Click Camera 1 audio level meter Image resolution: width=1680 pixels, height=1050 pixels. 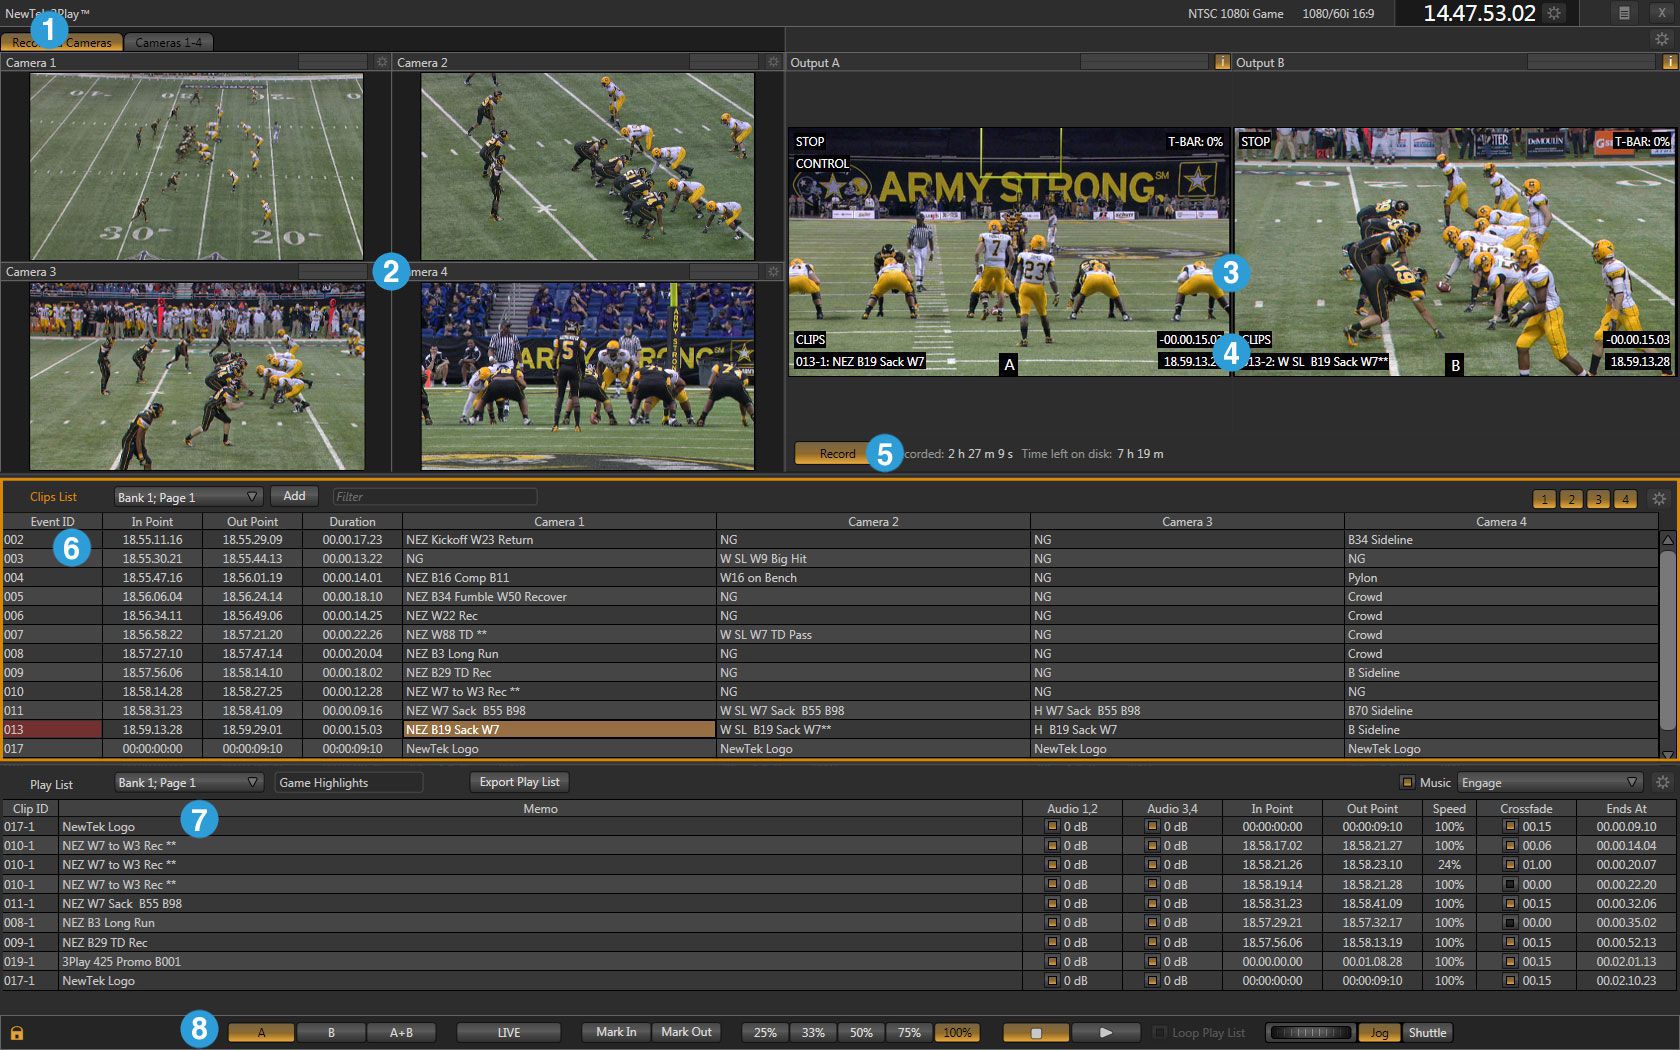coord(334,62)
